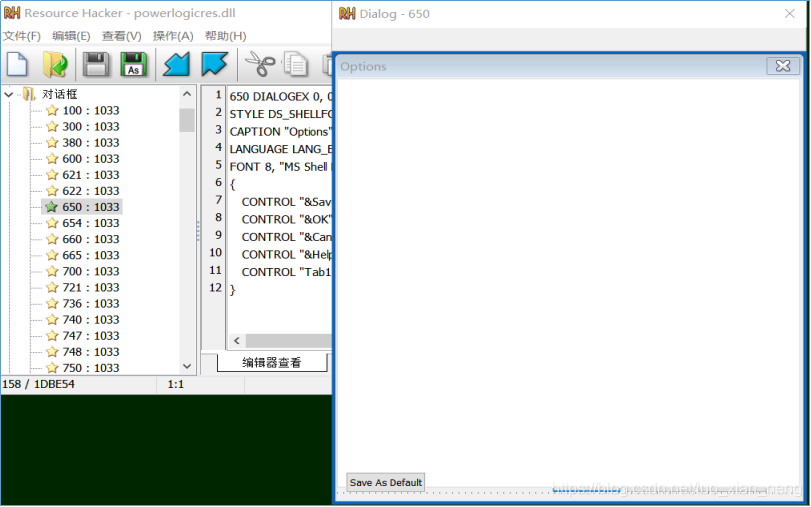Image resolution: width=811 pixels, height=507 pixels.
Task: Cut with the scissors toolbar icon
Action: 260,64
